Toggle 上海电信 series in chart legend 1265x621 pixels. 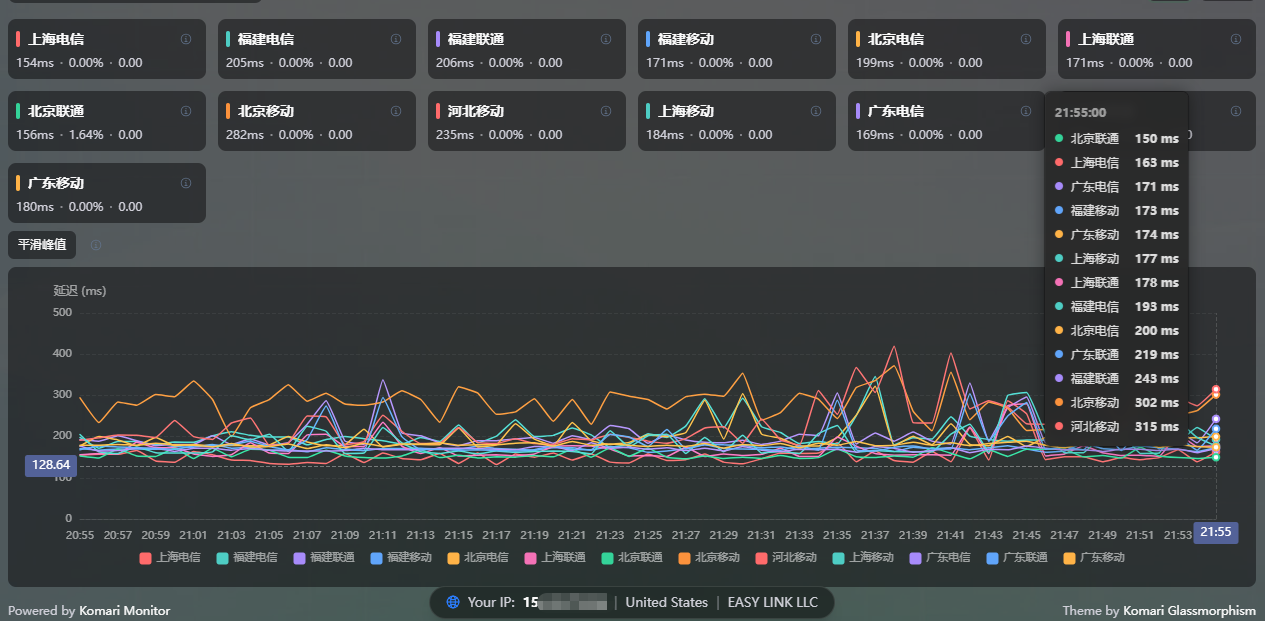pyautogui.click(x=169, y=557)
